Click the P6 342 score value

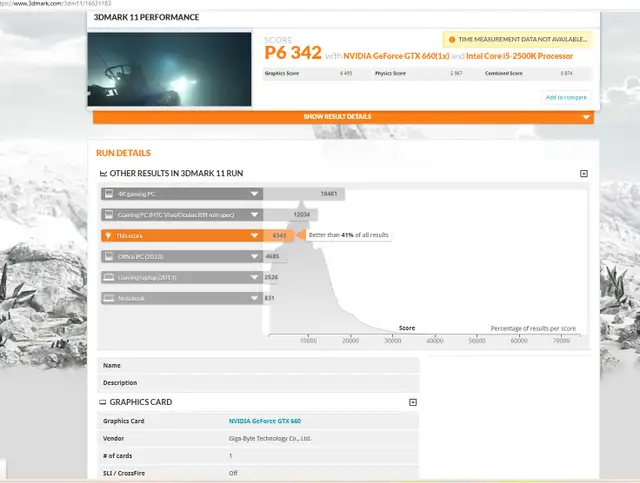[x=293, y=53]
